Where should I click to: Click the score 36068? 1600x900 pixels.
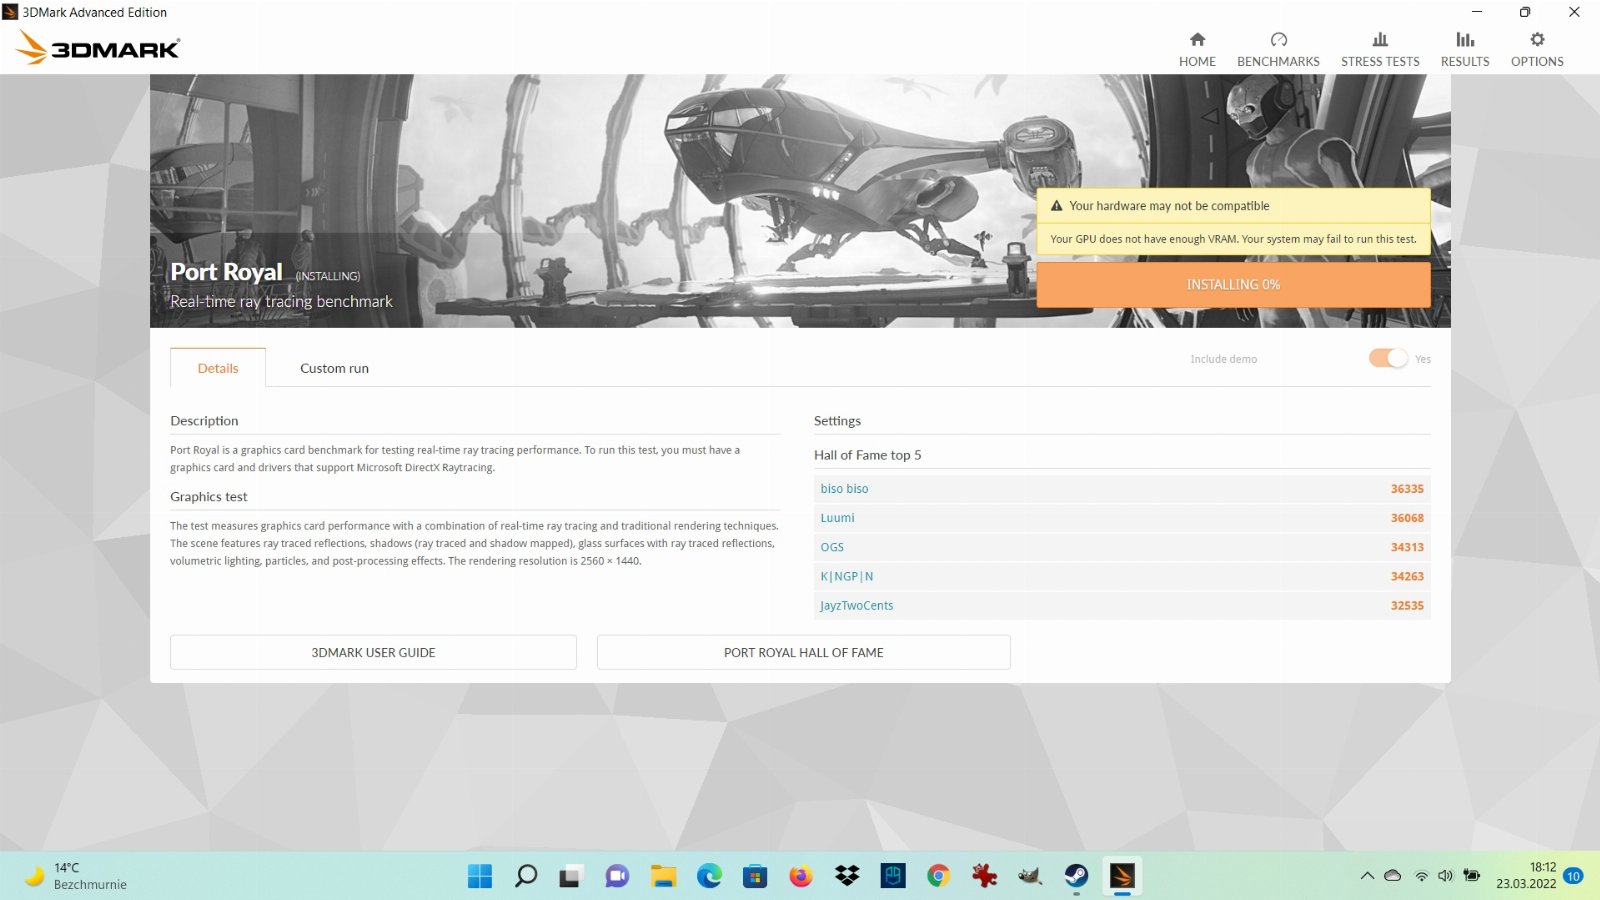click(1407, 518)
